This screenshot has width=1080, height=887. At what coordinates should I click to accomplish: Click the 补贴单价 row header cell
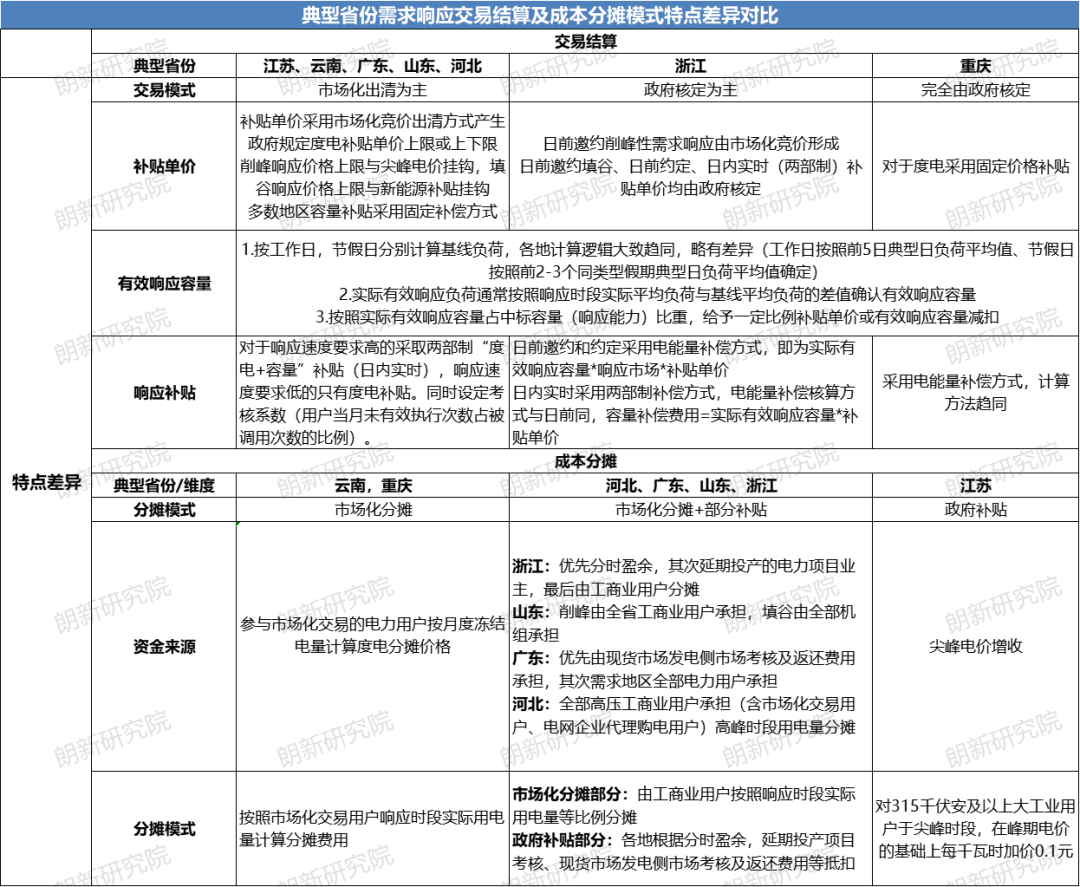(x=164, y=167)
